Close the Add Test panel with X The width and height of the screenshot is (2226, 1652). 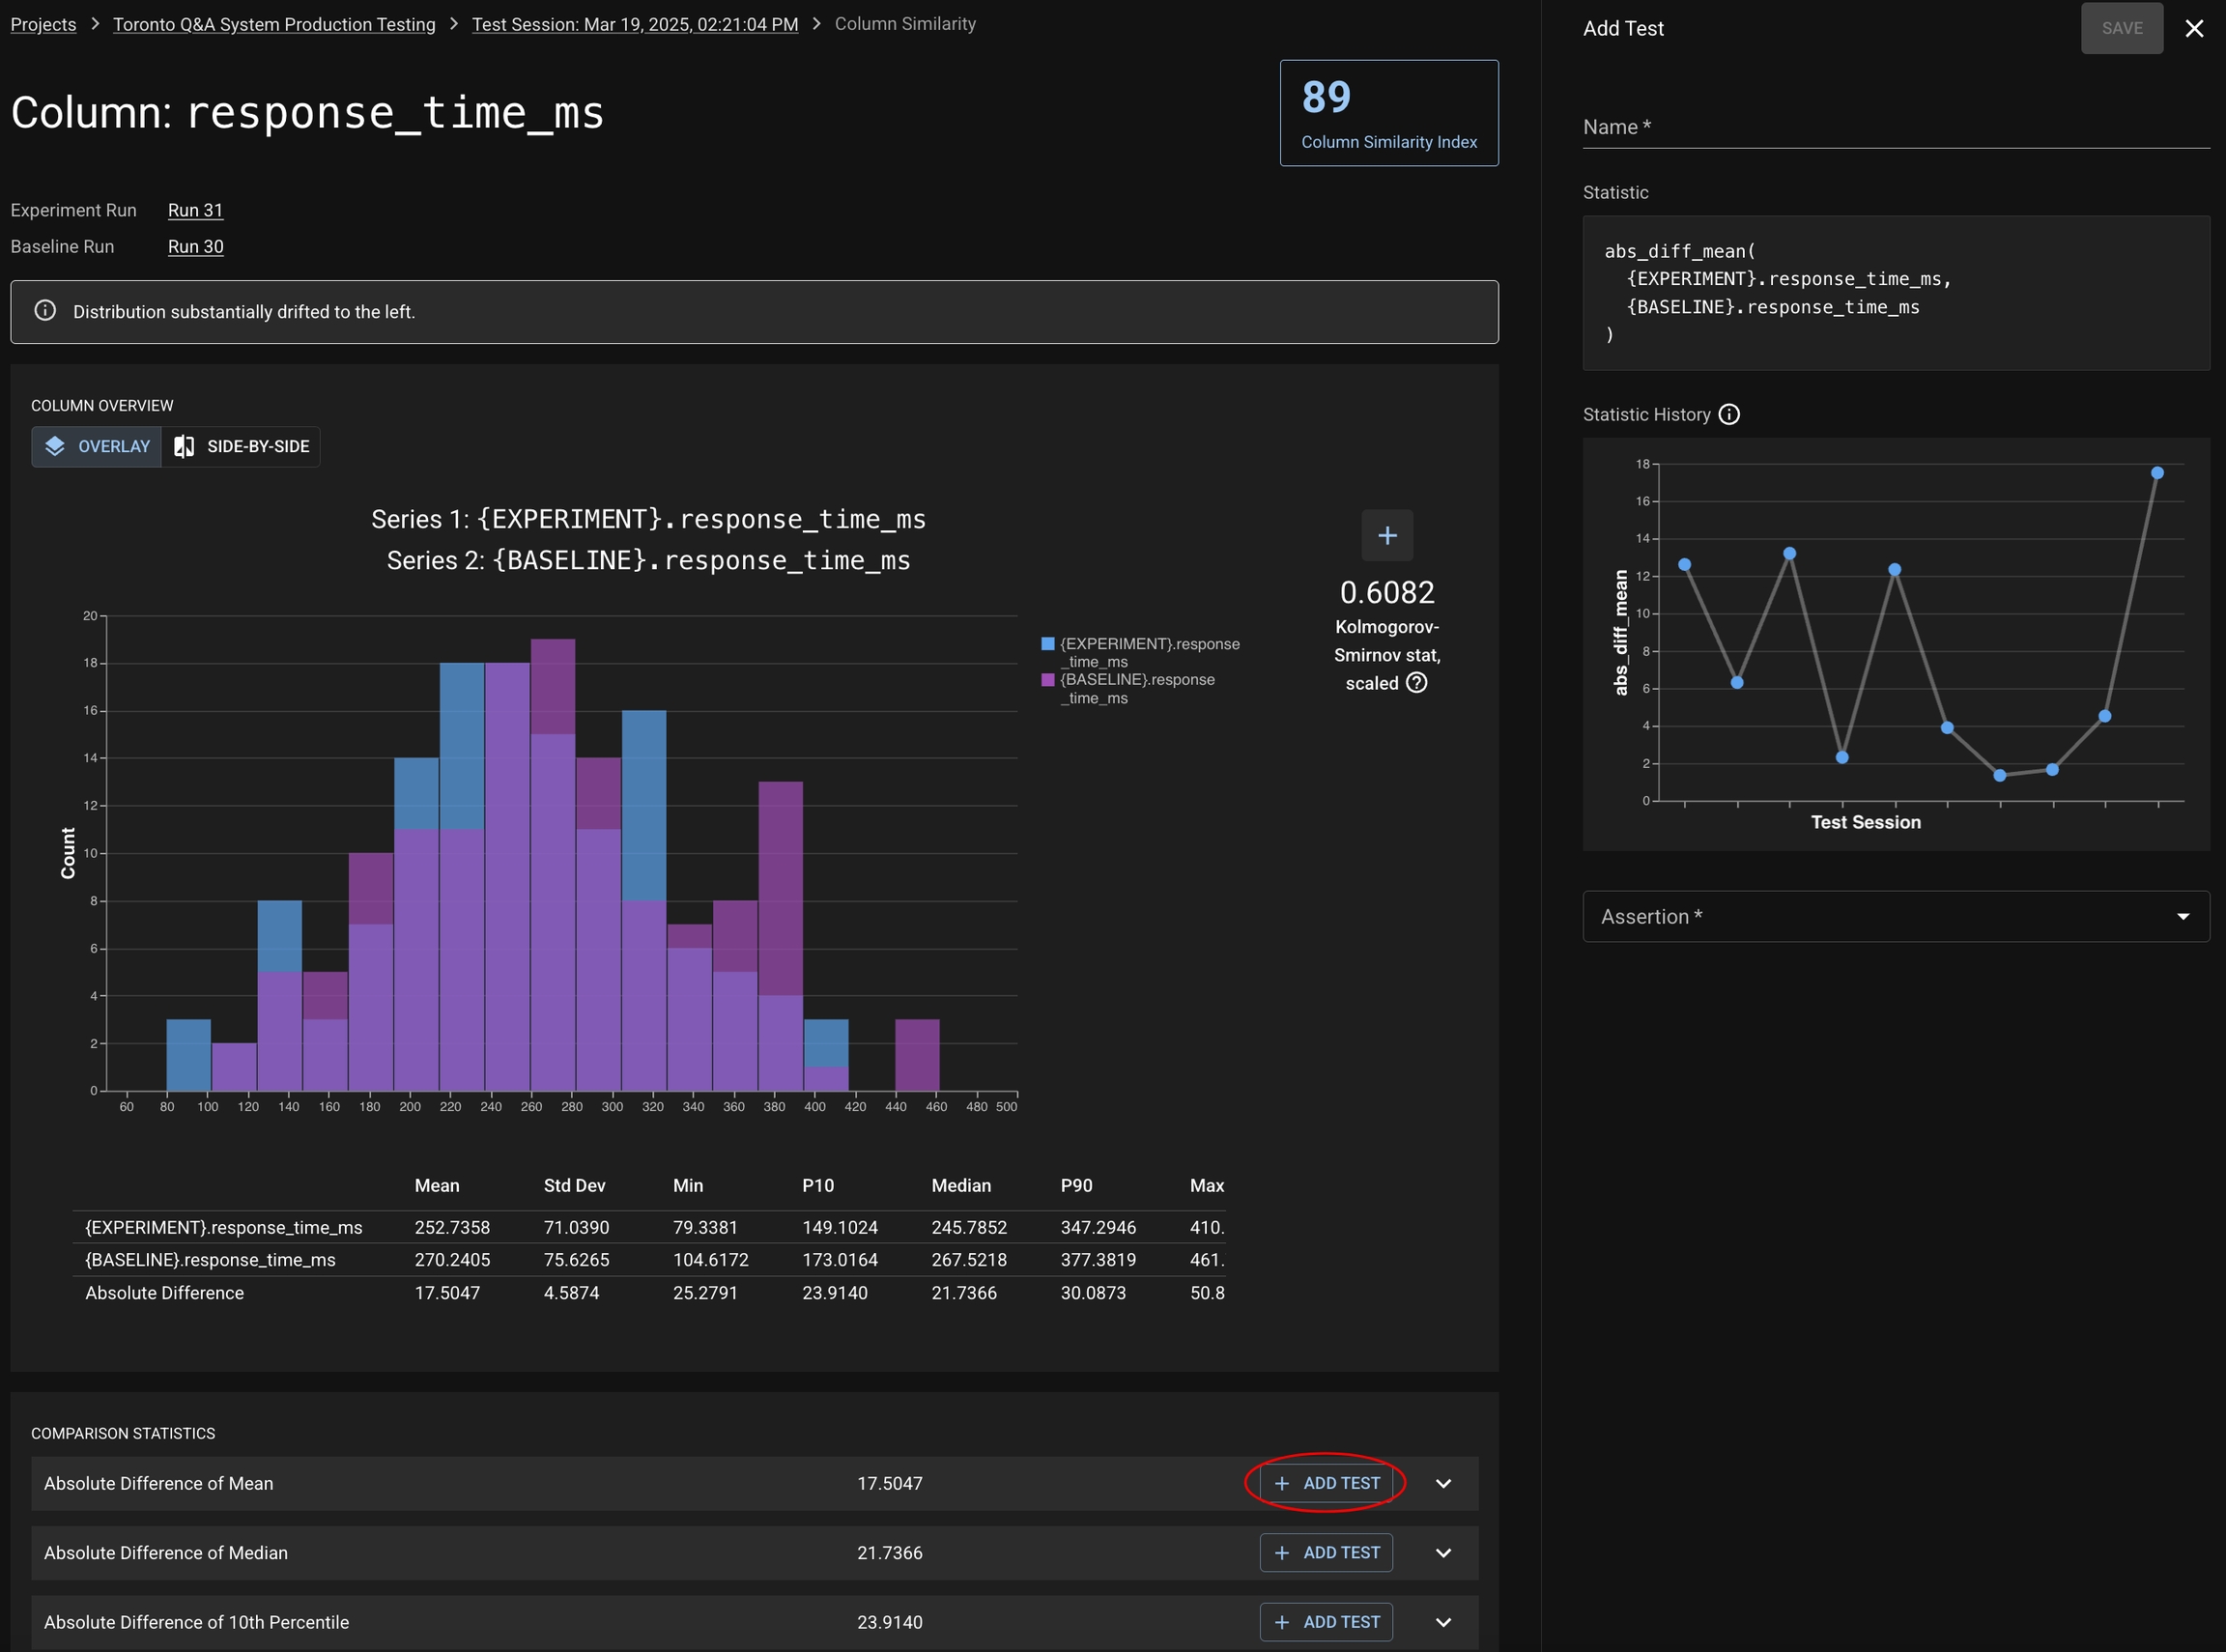pos(2194,28)
